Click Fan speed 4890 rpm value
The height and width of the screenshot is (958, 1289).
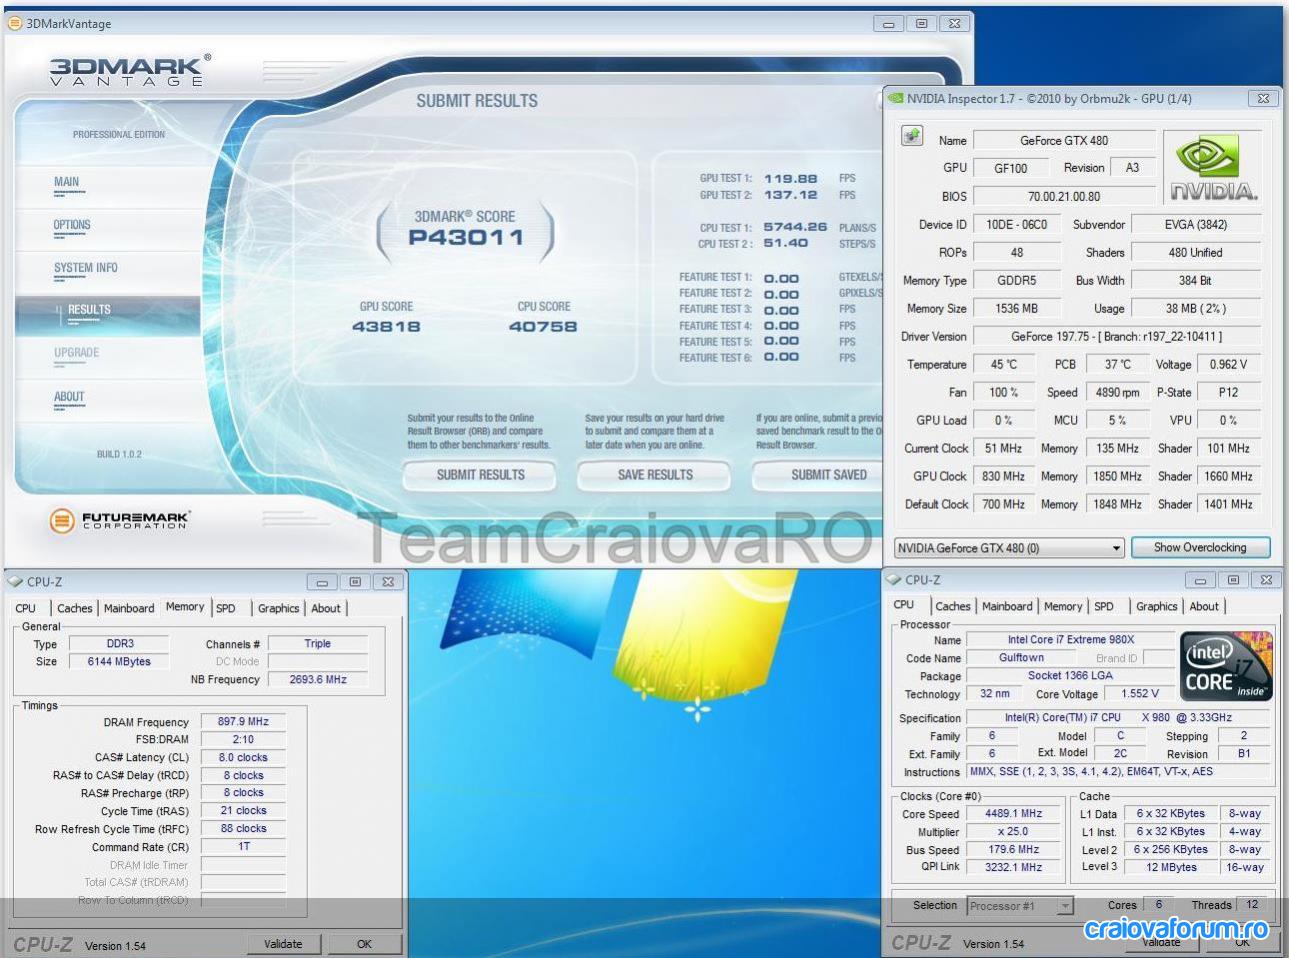coord(1116,393)
